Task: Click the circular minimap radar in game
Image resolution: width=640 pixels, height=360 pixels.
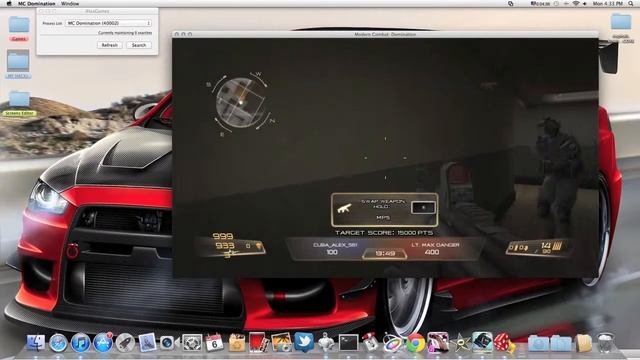Action: [x=241, y=102]
